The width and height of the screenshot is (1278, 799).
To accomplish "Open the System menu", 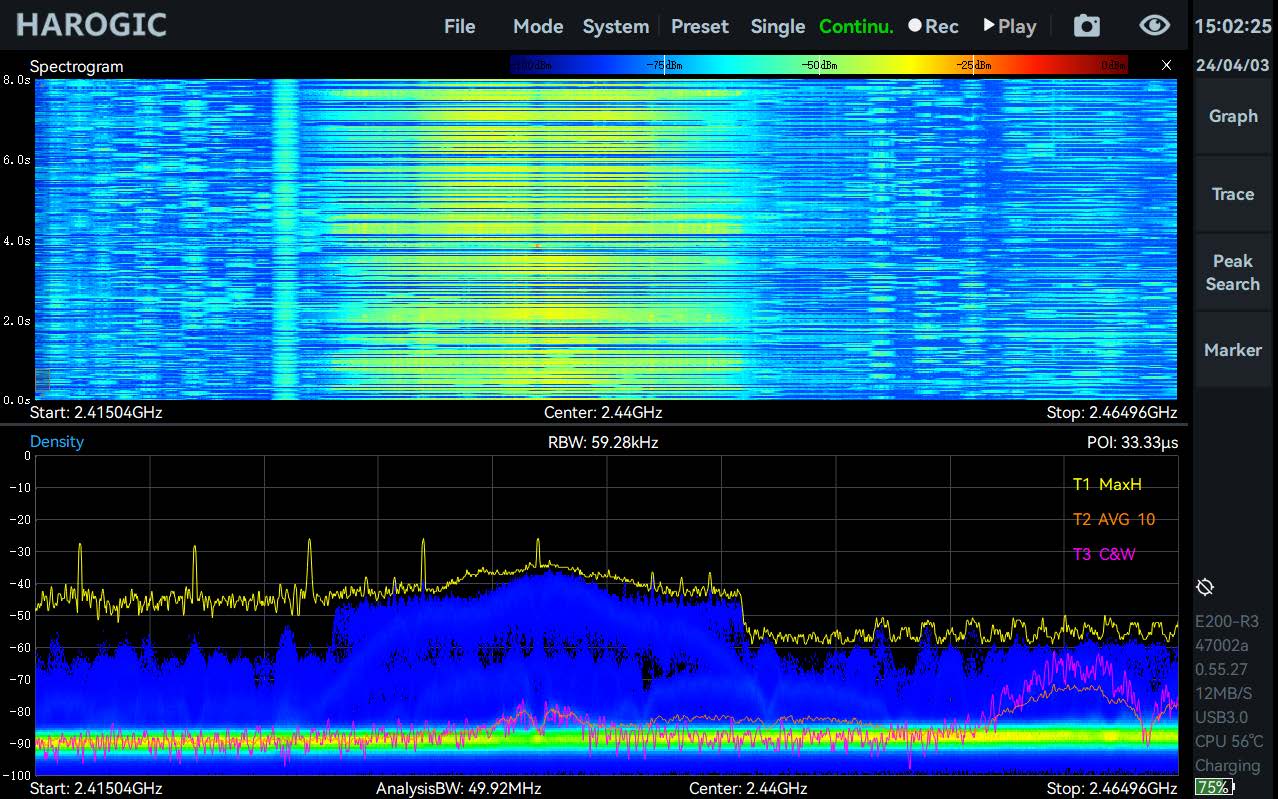I will pos(615,26).
